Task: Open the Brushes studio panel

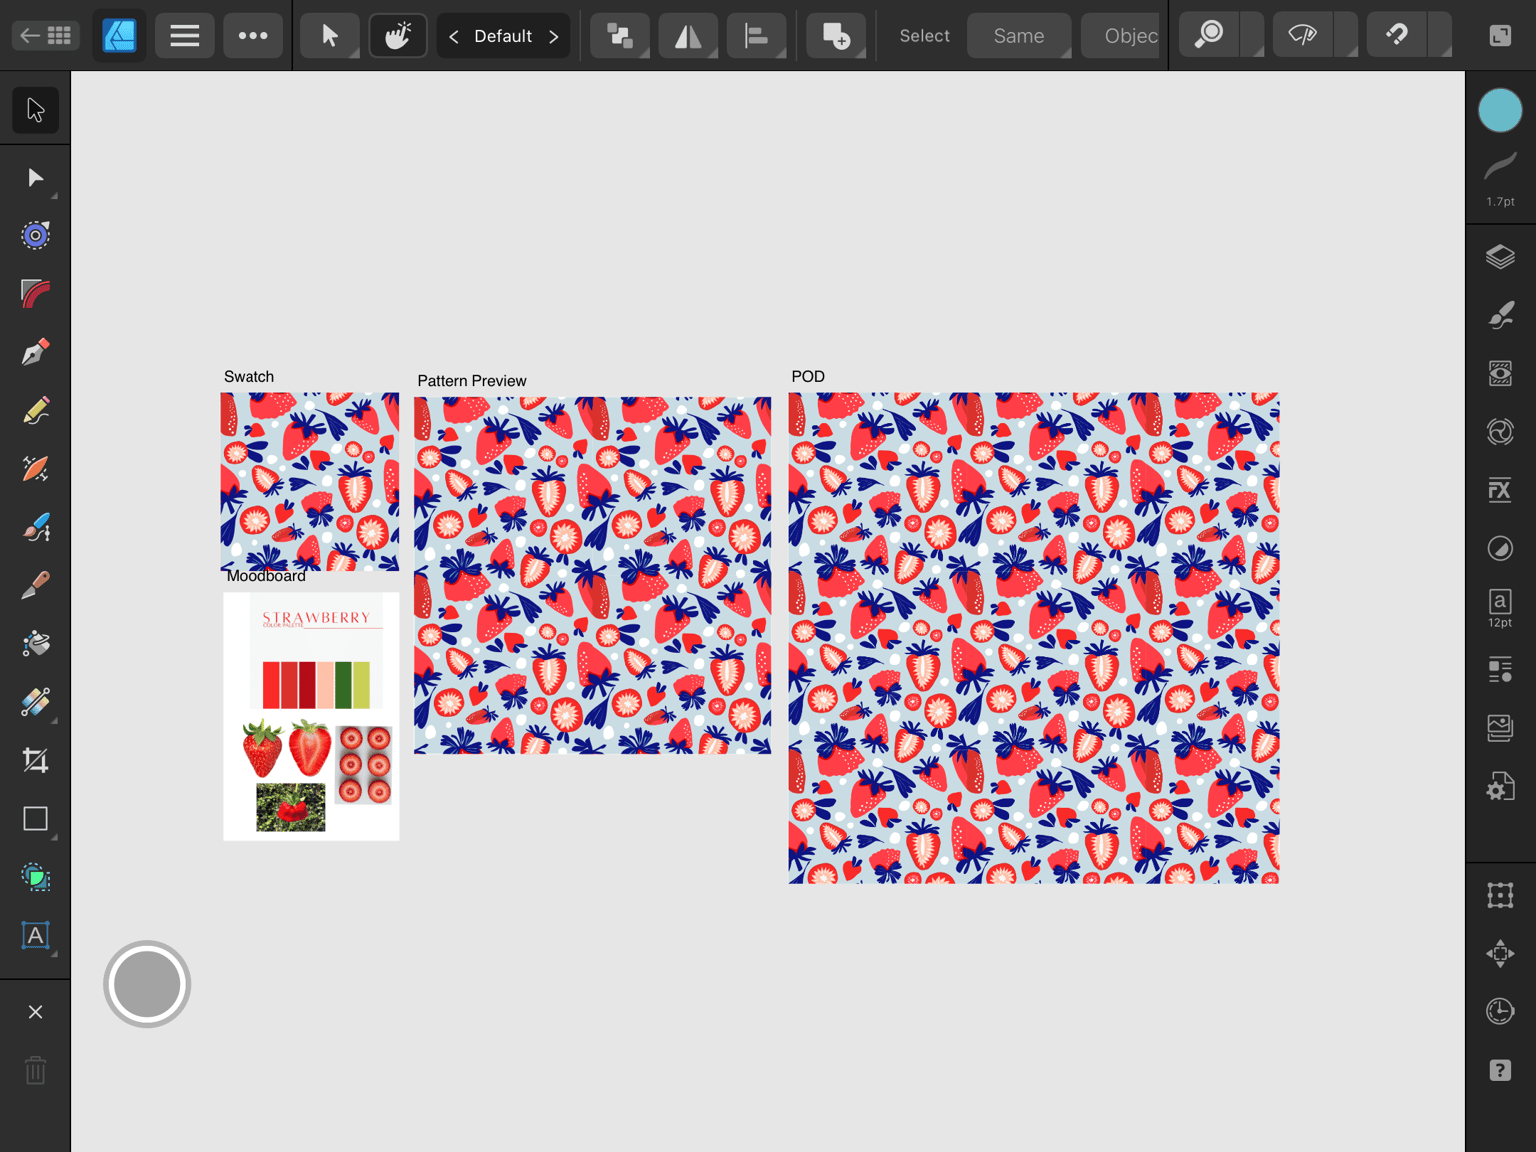Action: (x=1500, y=315)
